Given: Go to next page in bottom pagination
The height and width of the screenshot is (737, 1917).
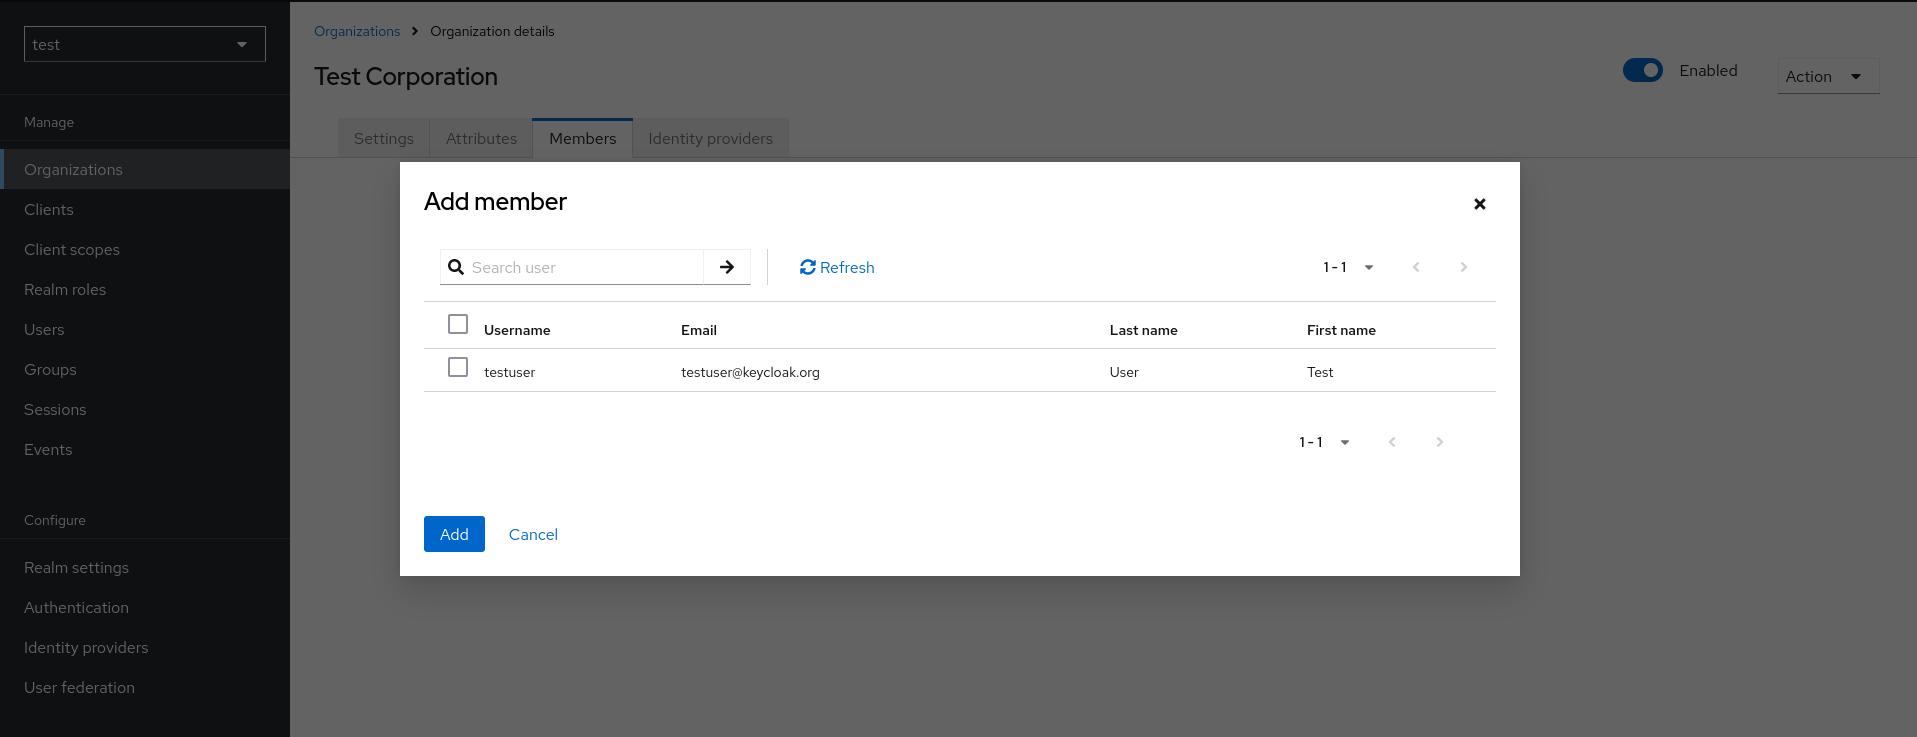Looking at the screenshot, I should pyautogui.click(x=1439, y=442).
